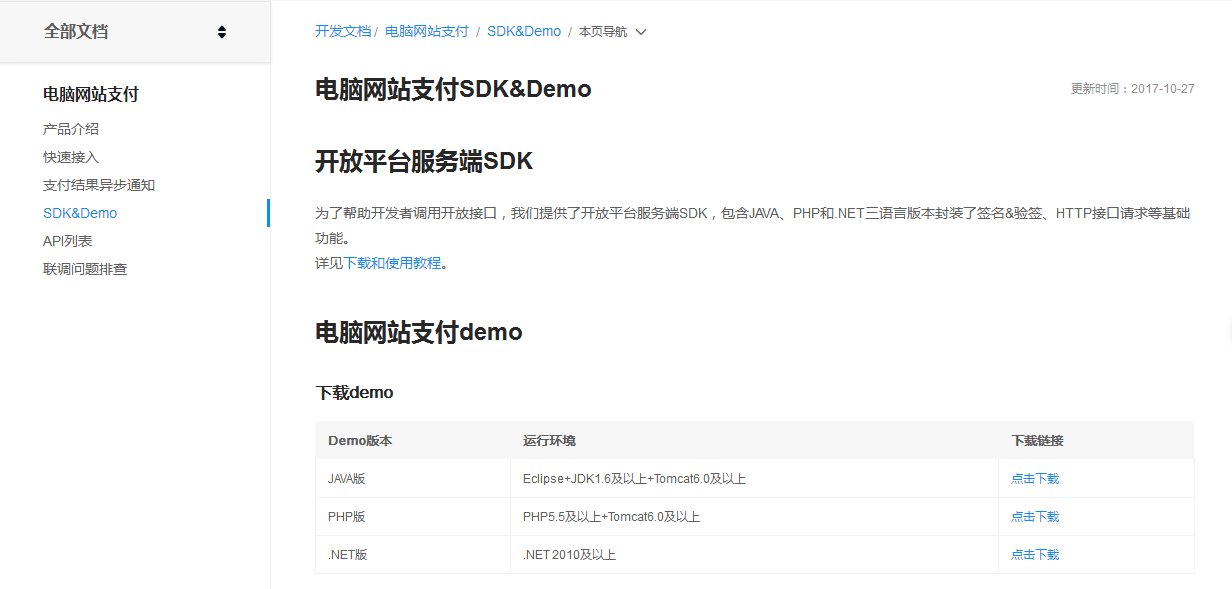Open 联调问题排查 sidebar entry
1232x589 pixels.
point(85,269)
